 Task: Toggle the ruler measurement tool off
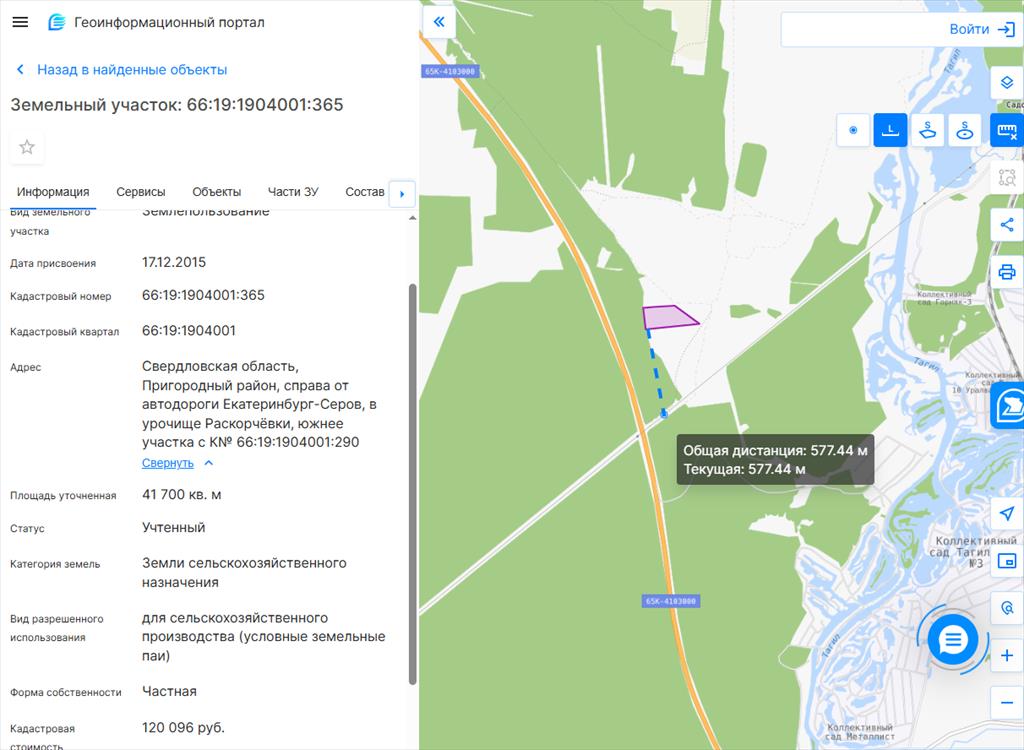tap(1007, 131)
